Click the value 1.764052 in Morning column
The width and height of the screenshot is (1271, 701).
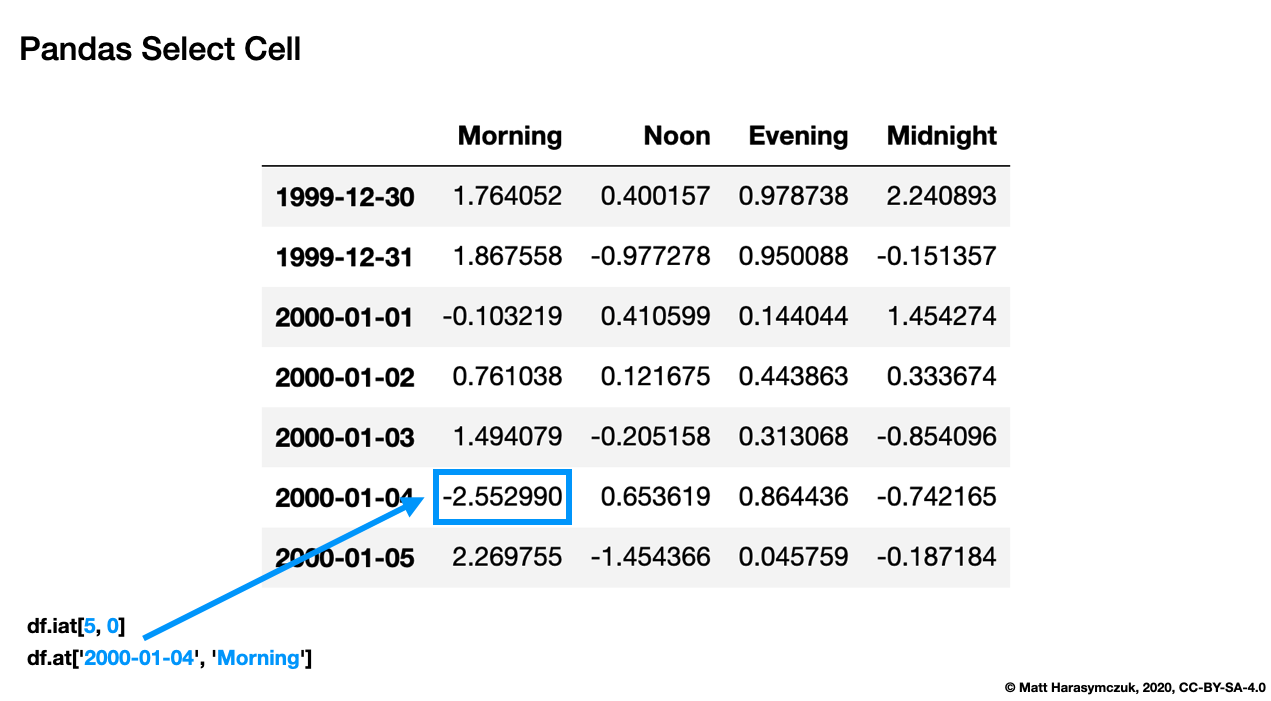[509, 196]
